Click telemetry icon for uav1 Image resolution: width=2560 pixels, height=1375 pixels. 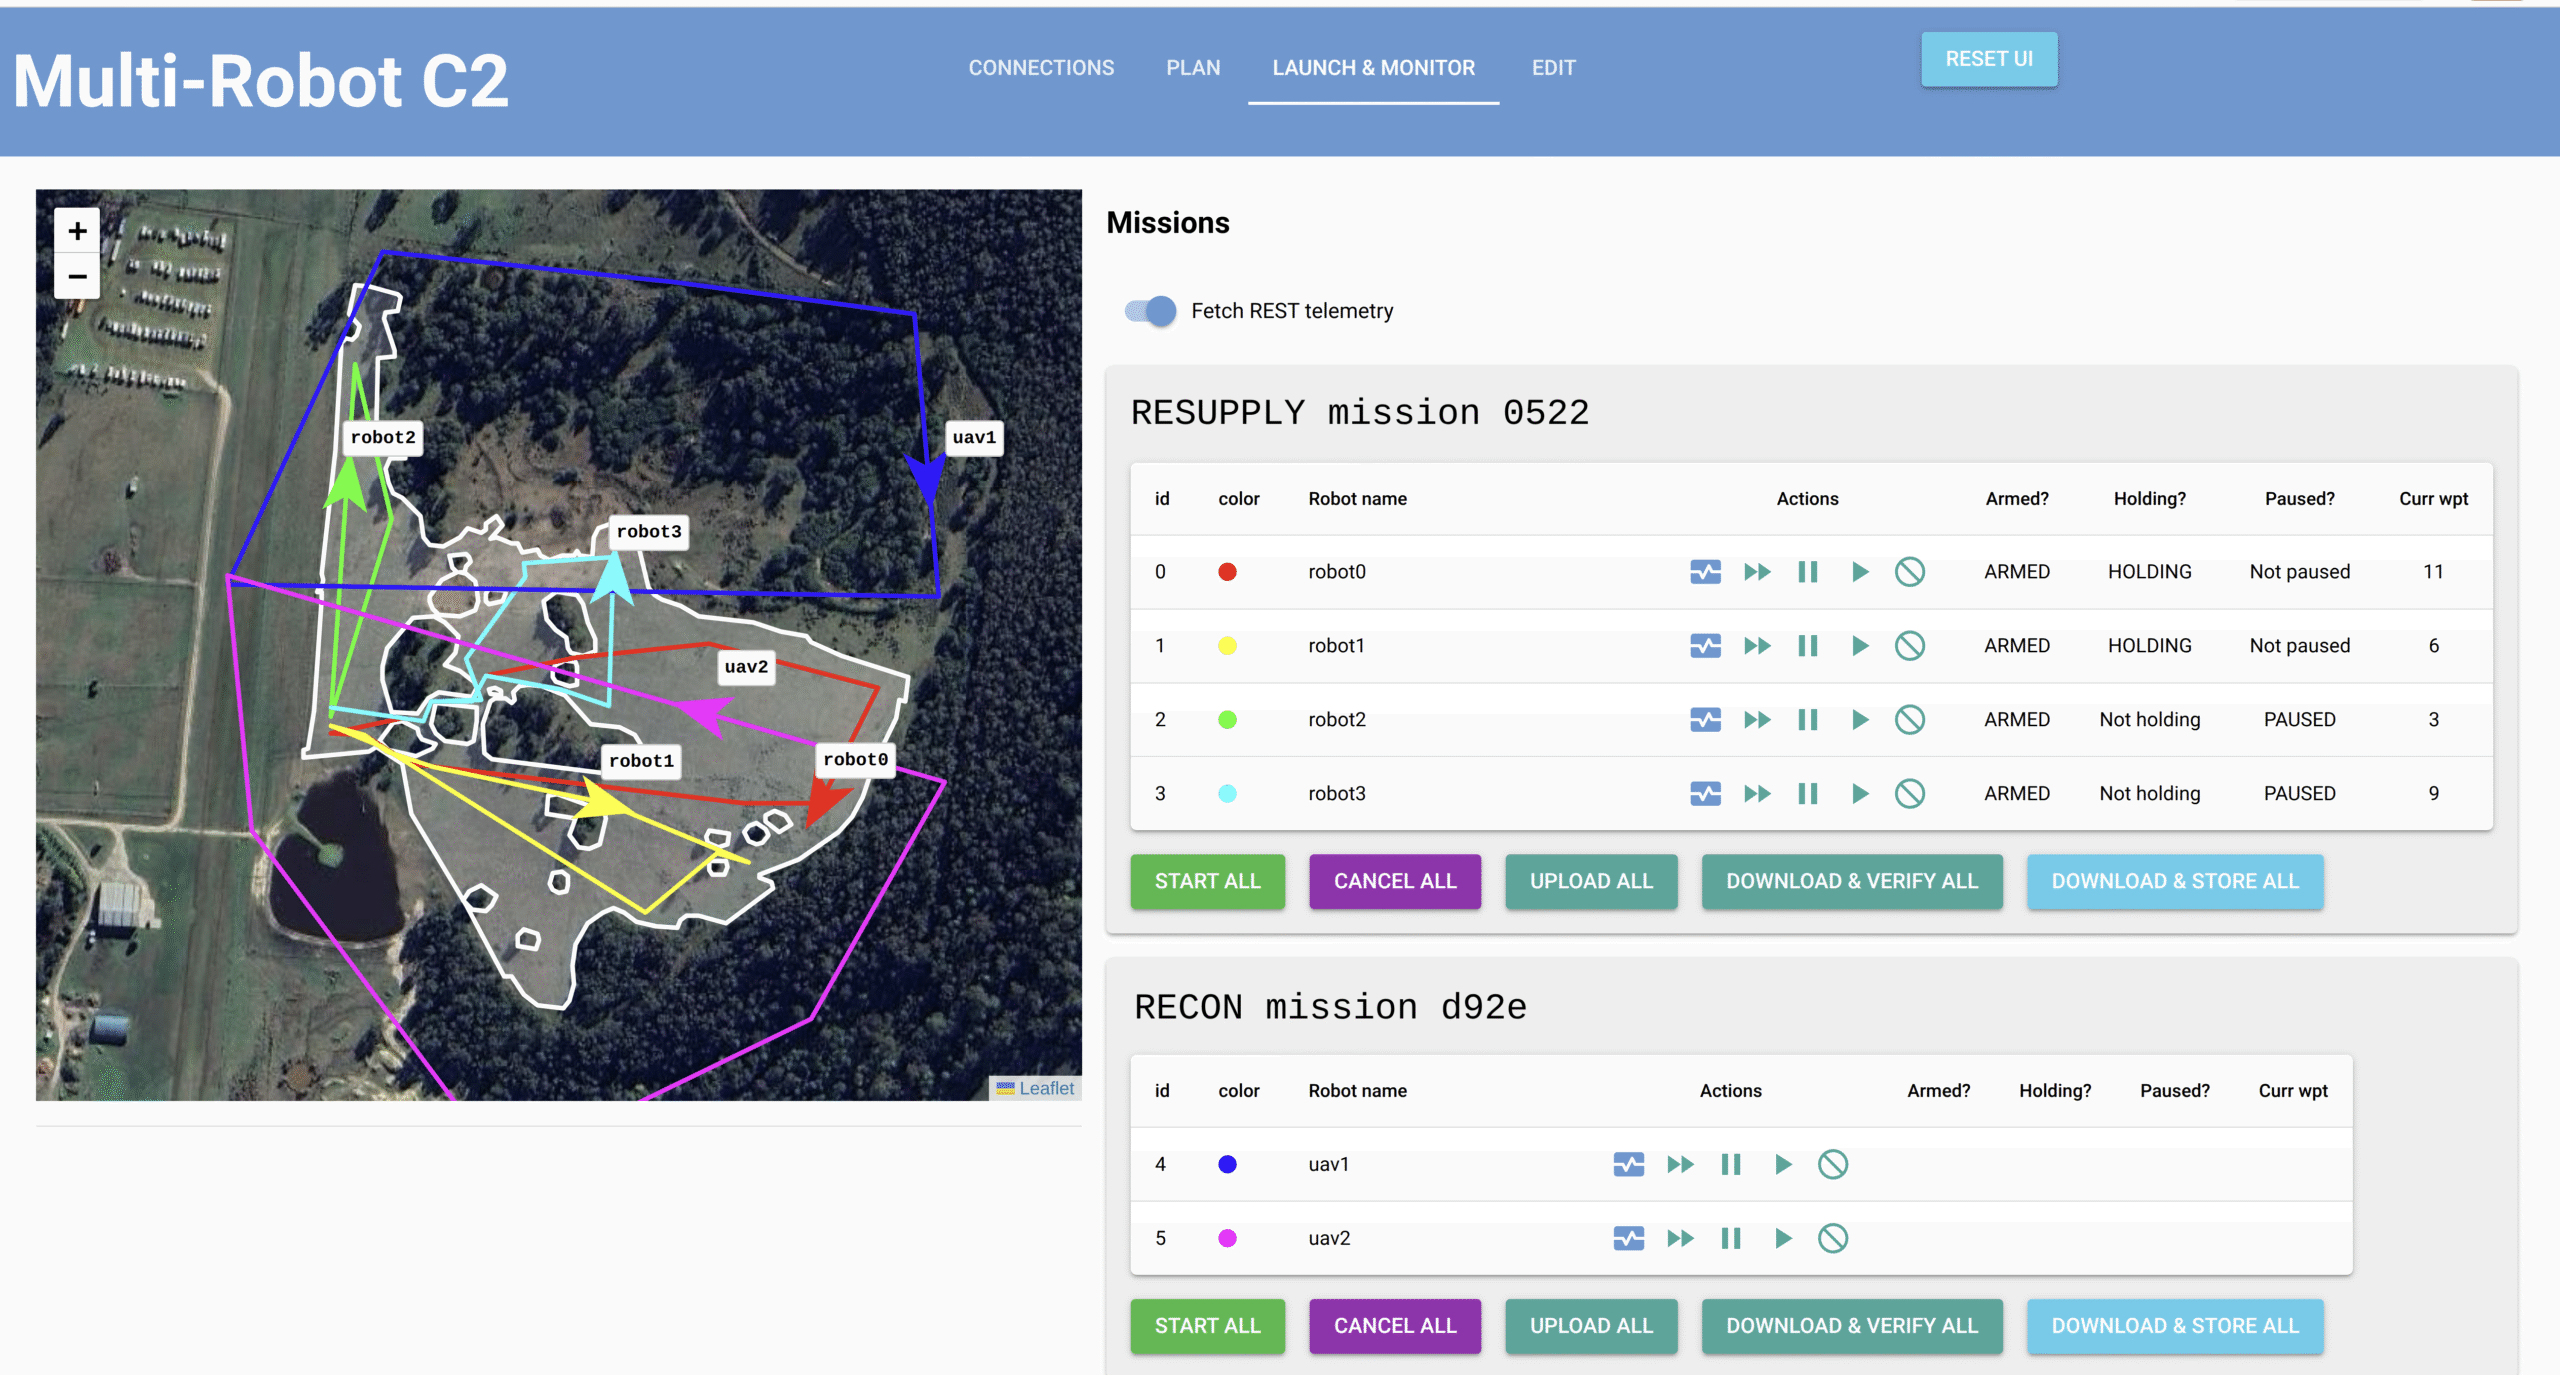[1628, 1164]
